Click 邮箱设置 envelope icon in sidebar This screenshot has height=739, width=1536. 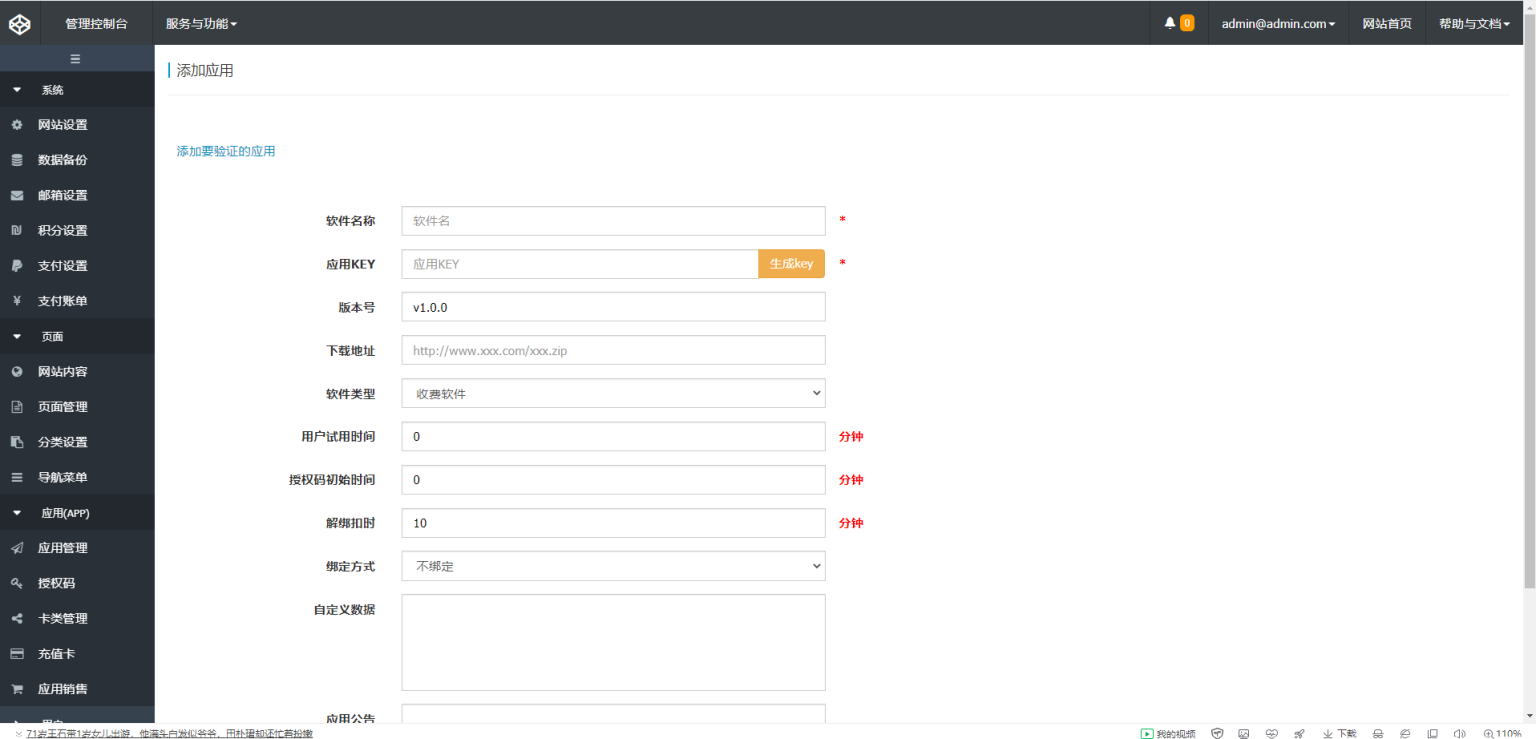[x=17, y=195]
